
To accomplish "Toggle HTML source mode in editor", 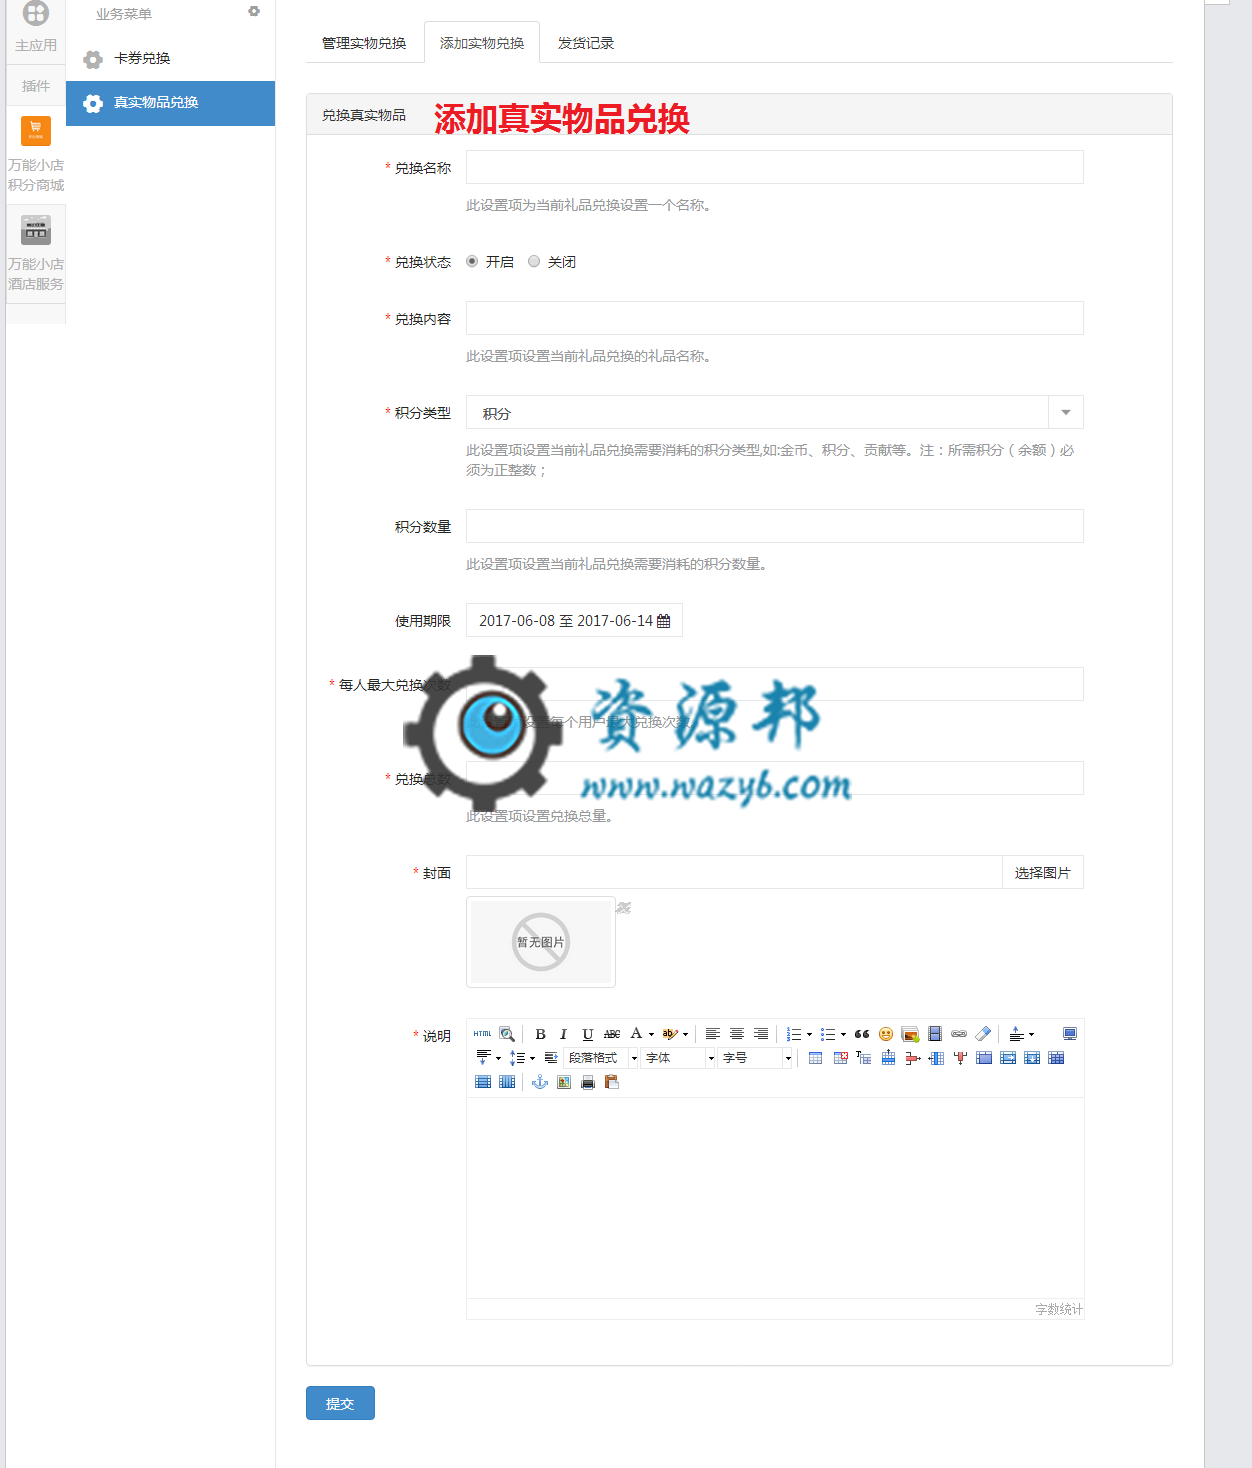I will (483, 1034).
